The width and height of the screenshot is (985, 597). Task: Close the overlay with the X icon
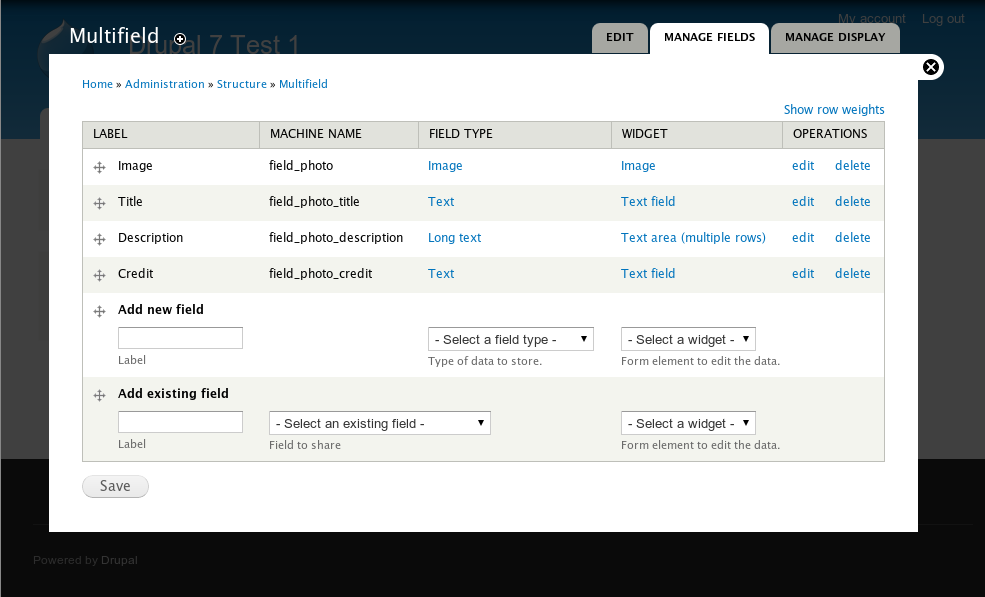(x=931, y=67)
